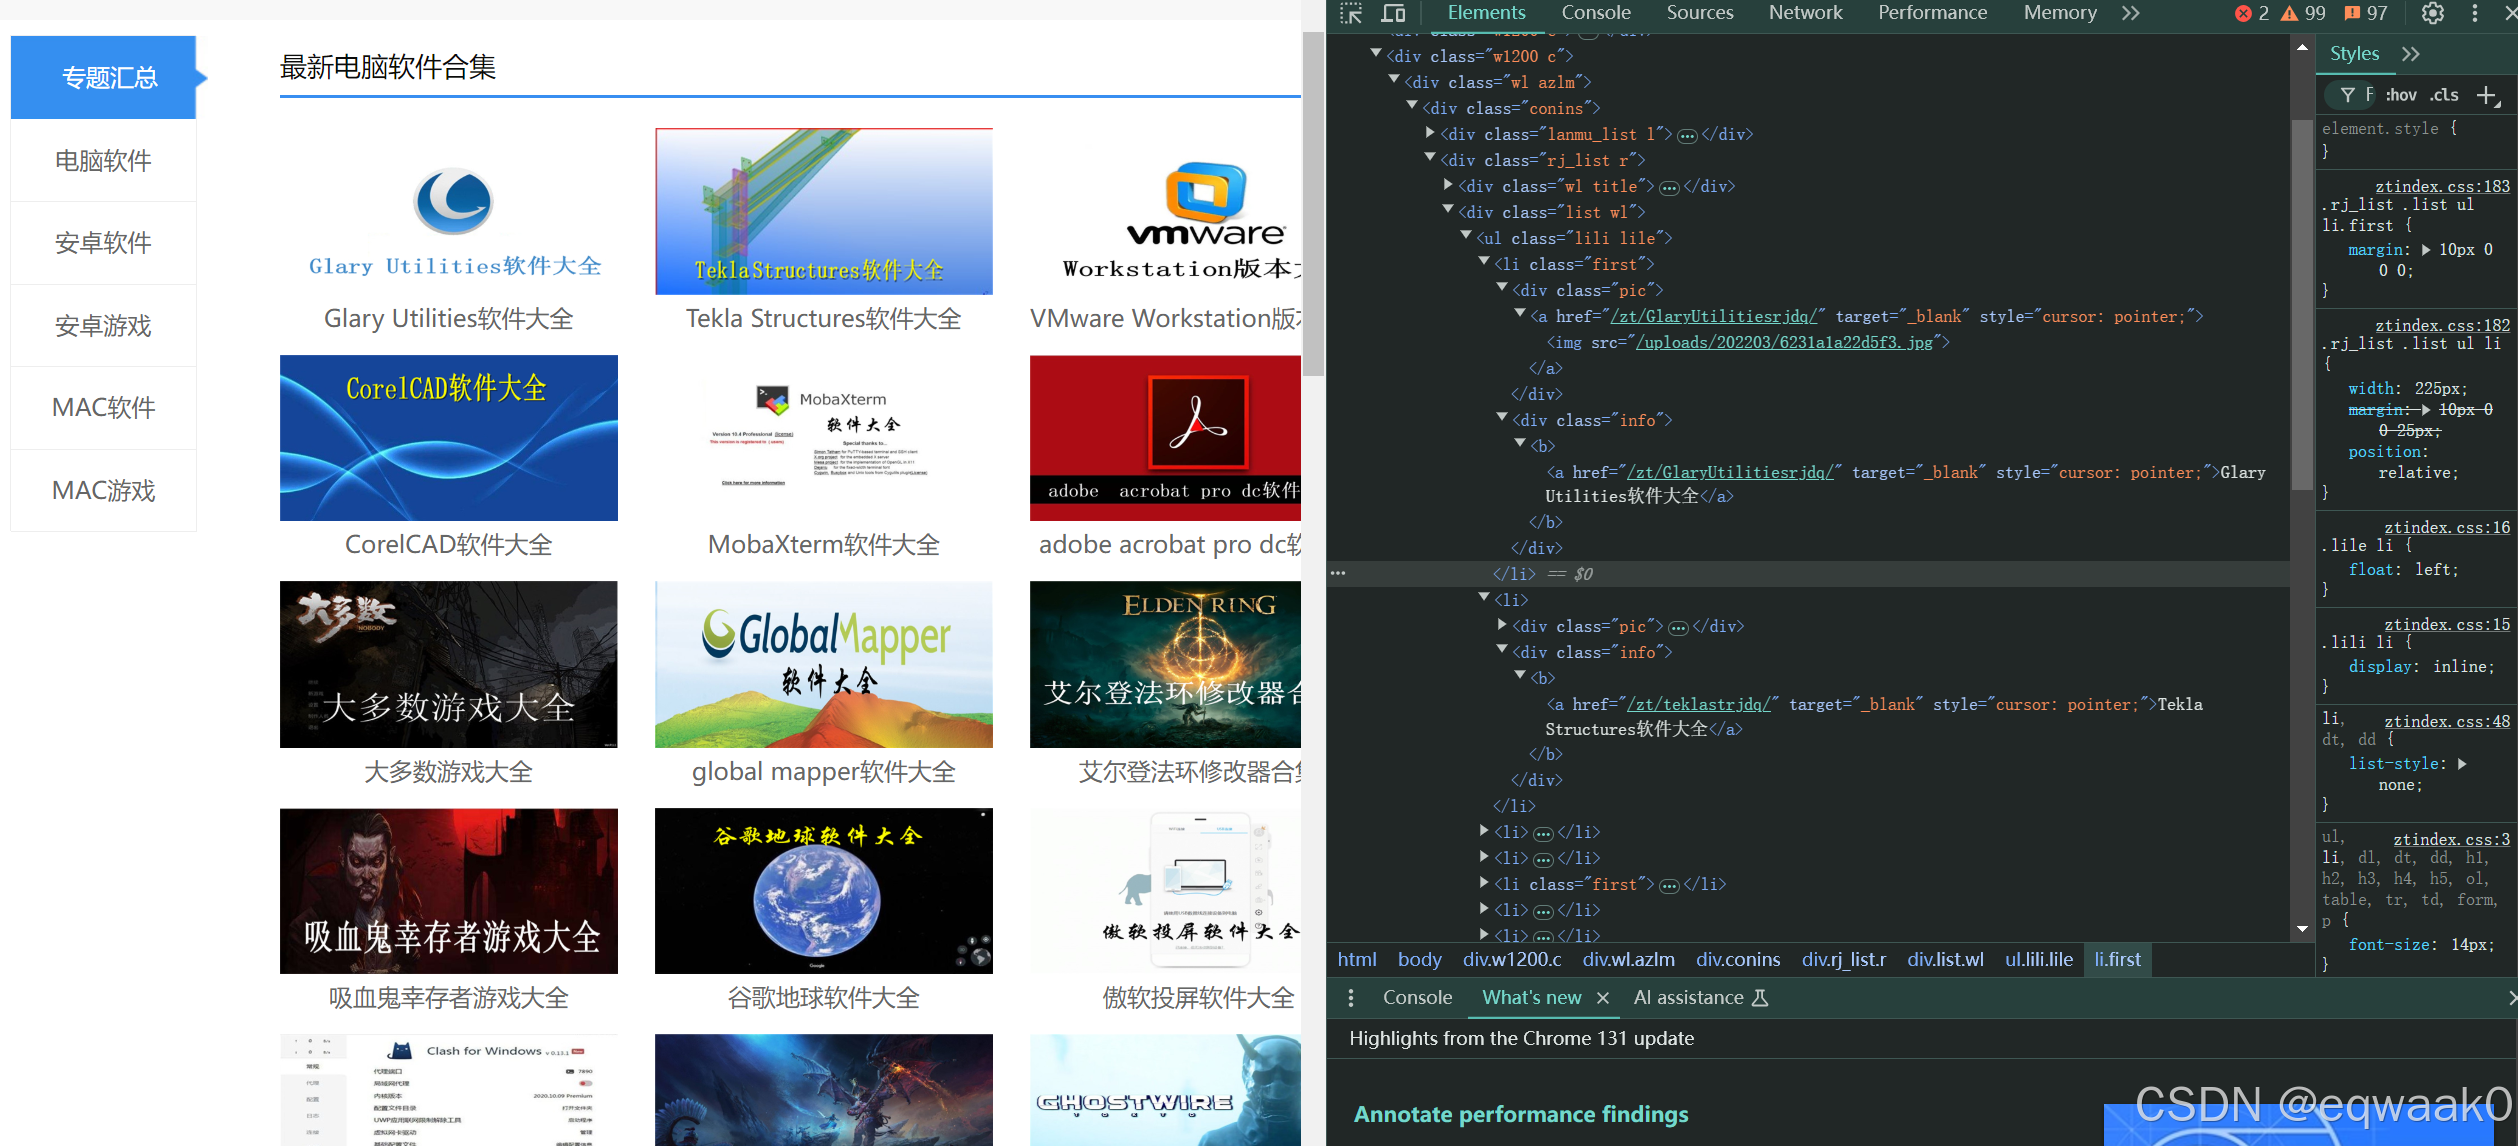Open the console drawer three-dot menu
This screenshot has height=1146, width=2518.
[1351, 998]
